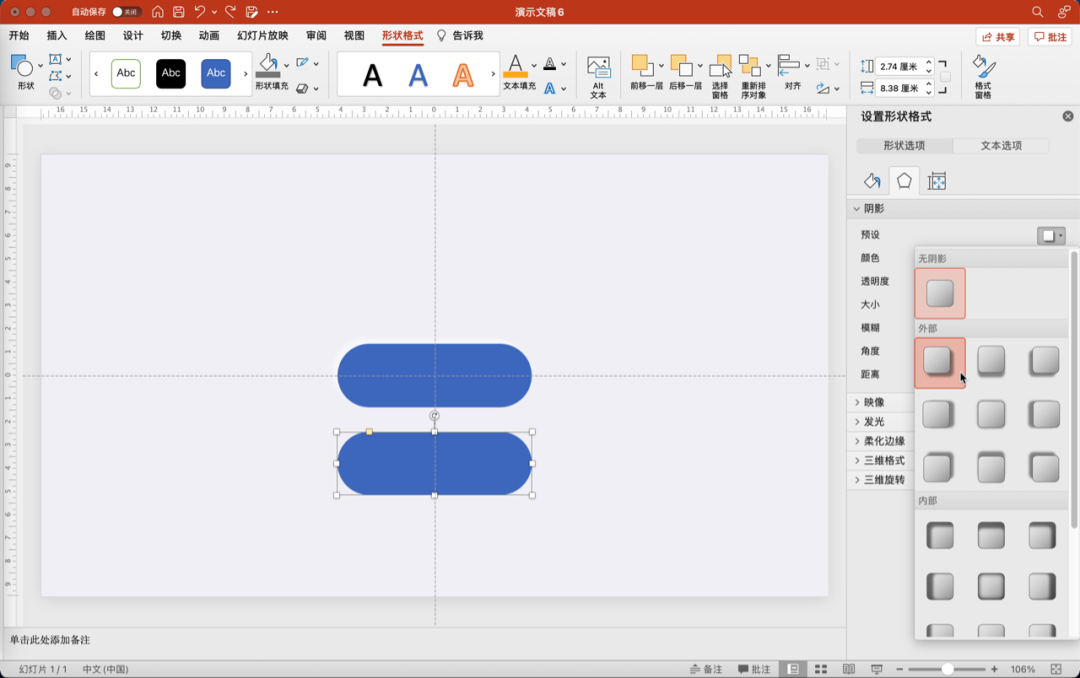
Task: Click the 共享 (Share) button
Action: coord(998,37)
